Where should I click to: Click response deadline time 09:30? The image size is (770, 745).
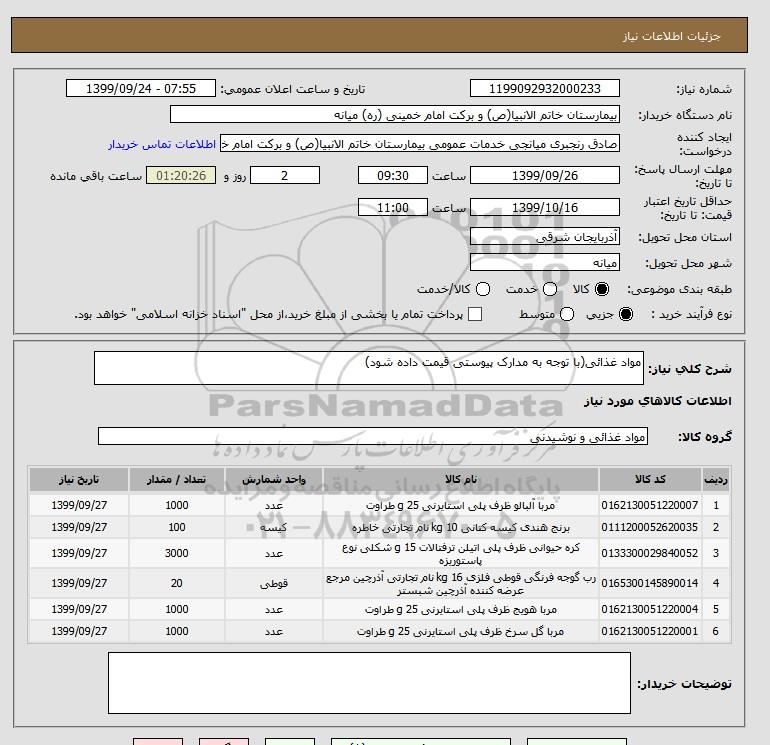393,175
